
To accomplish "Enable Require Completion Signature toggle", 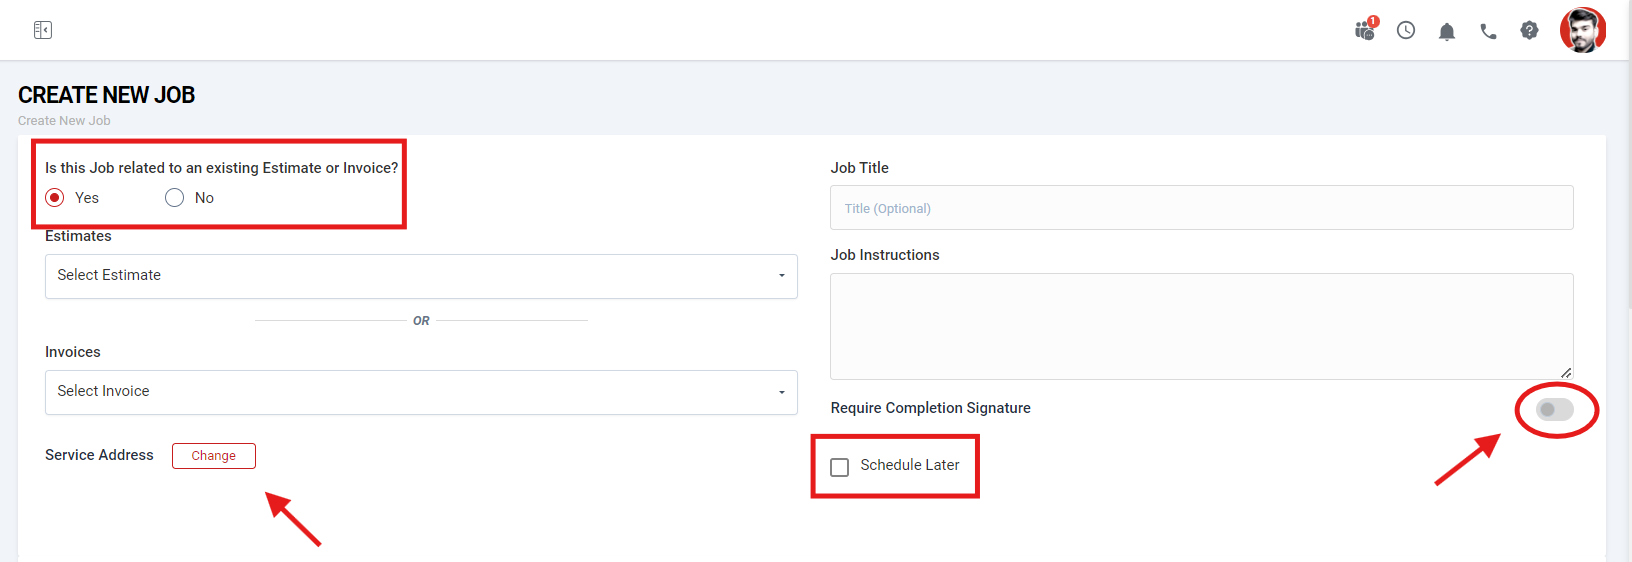I will 1555,409.
